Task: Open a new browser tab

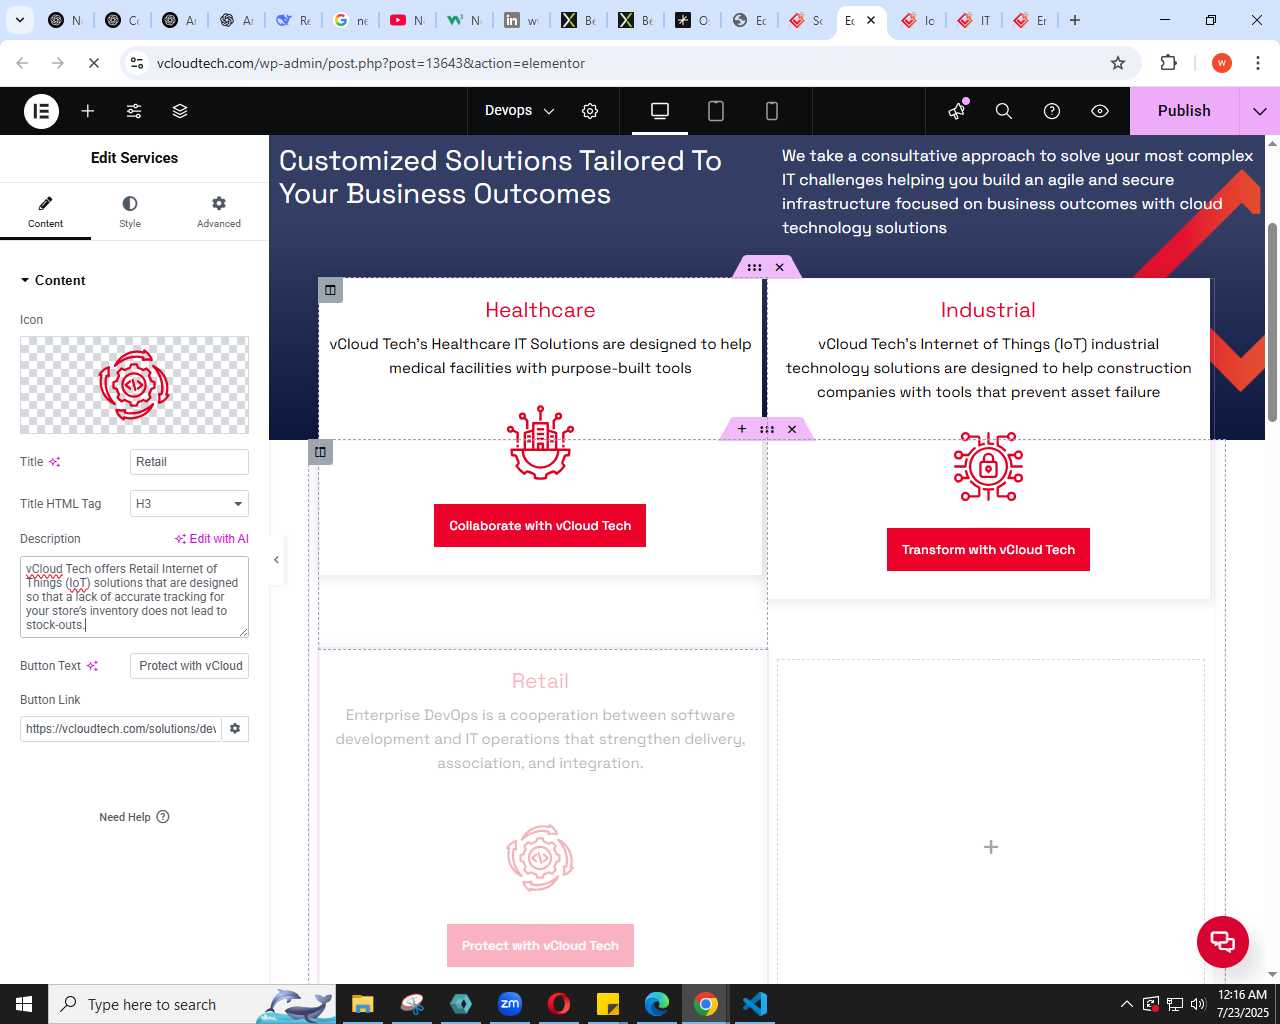Action: pos(1075,20)
